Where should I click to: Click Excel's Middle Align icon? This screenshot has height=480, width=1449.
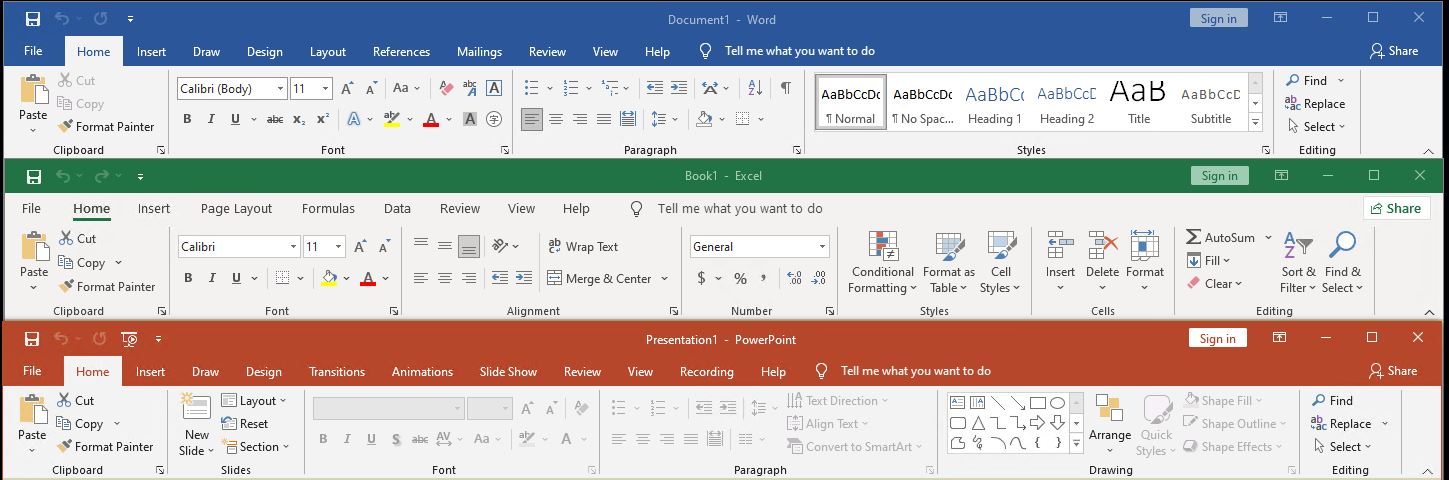[x=444, y=246]
